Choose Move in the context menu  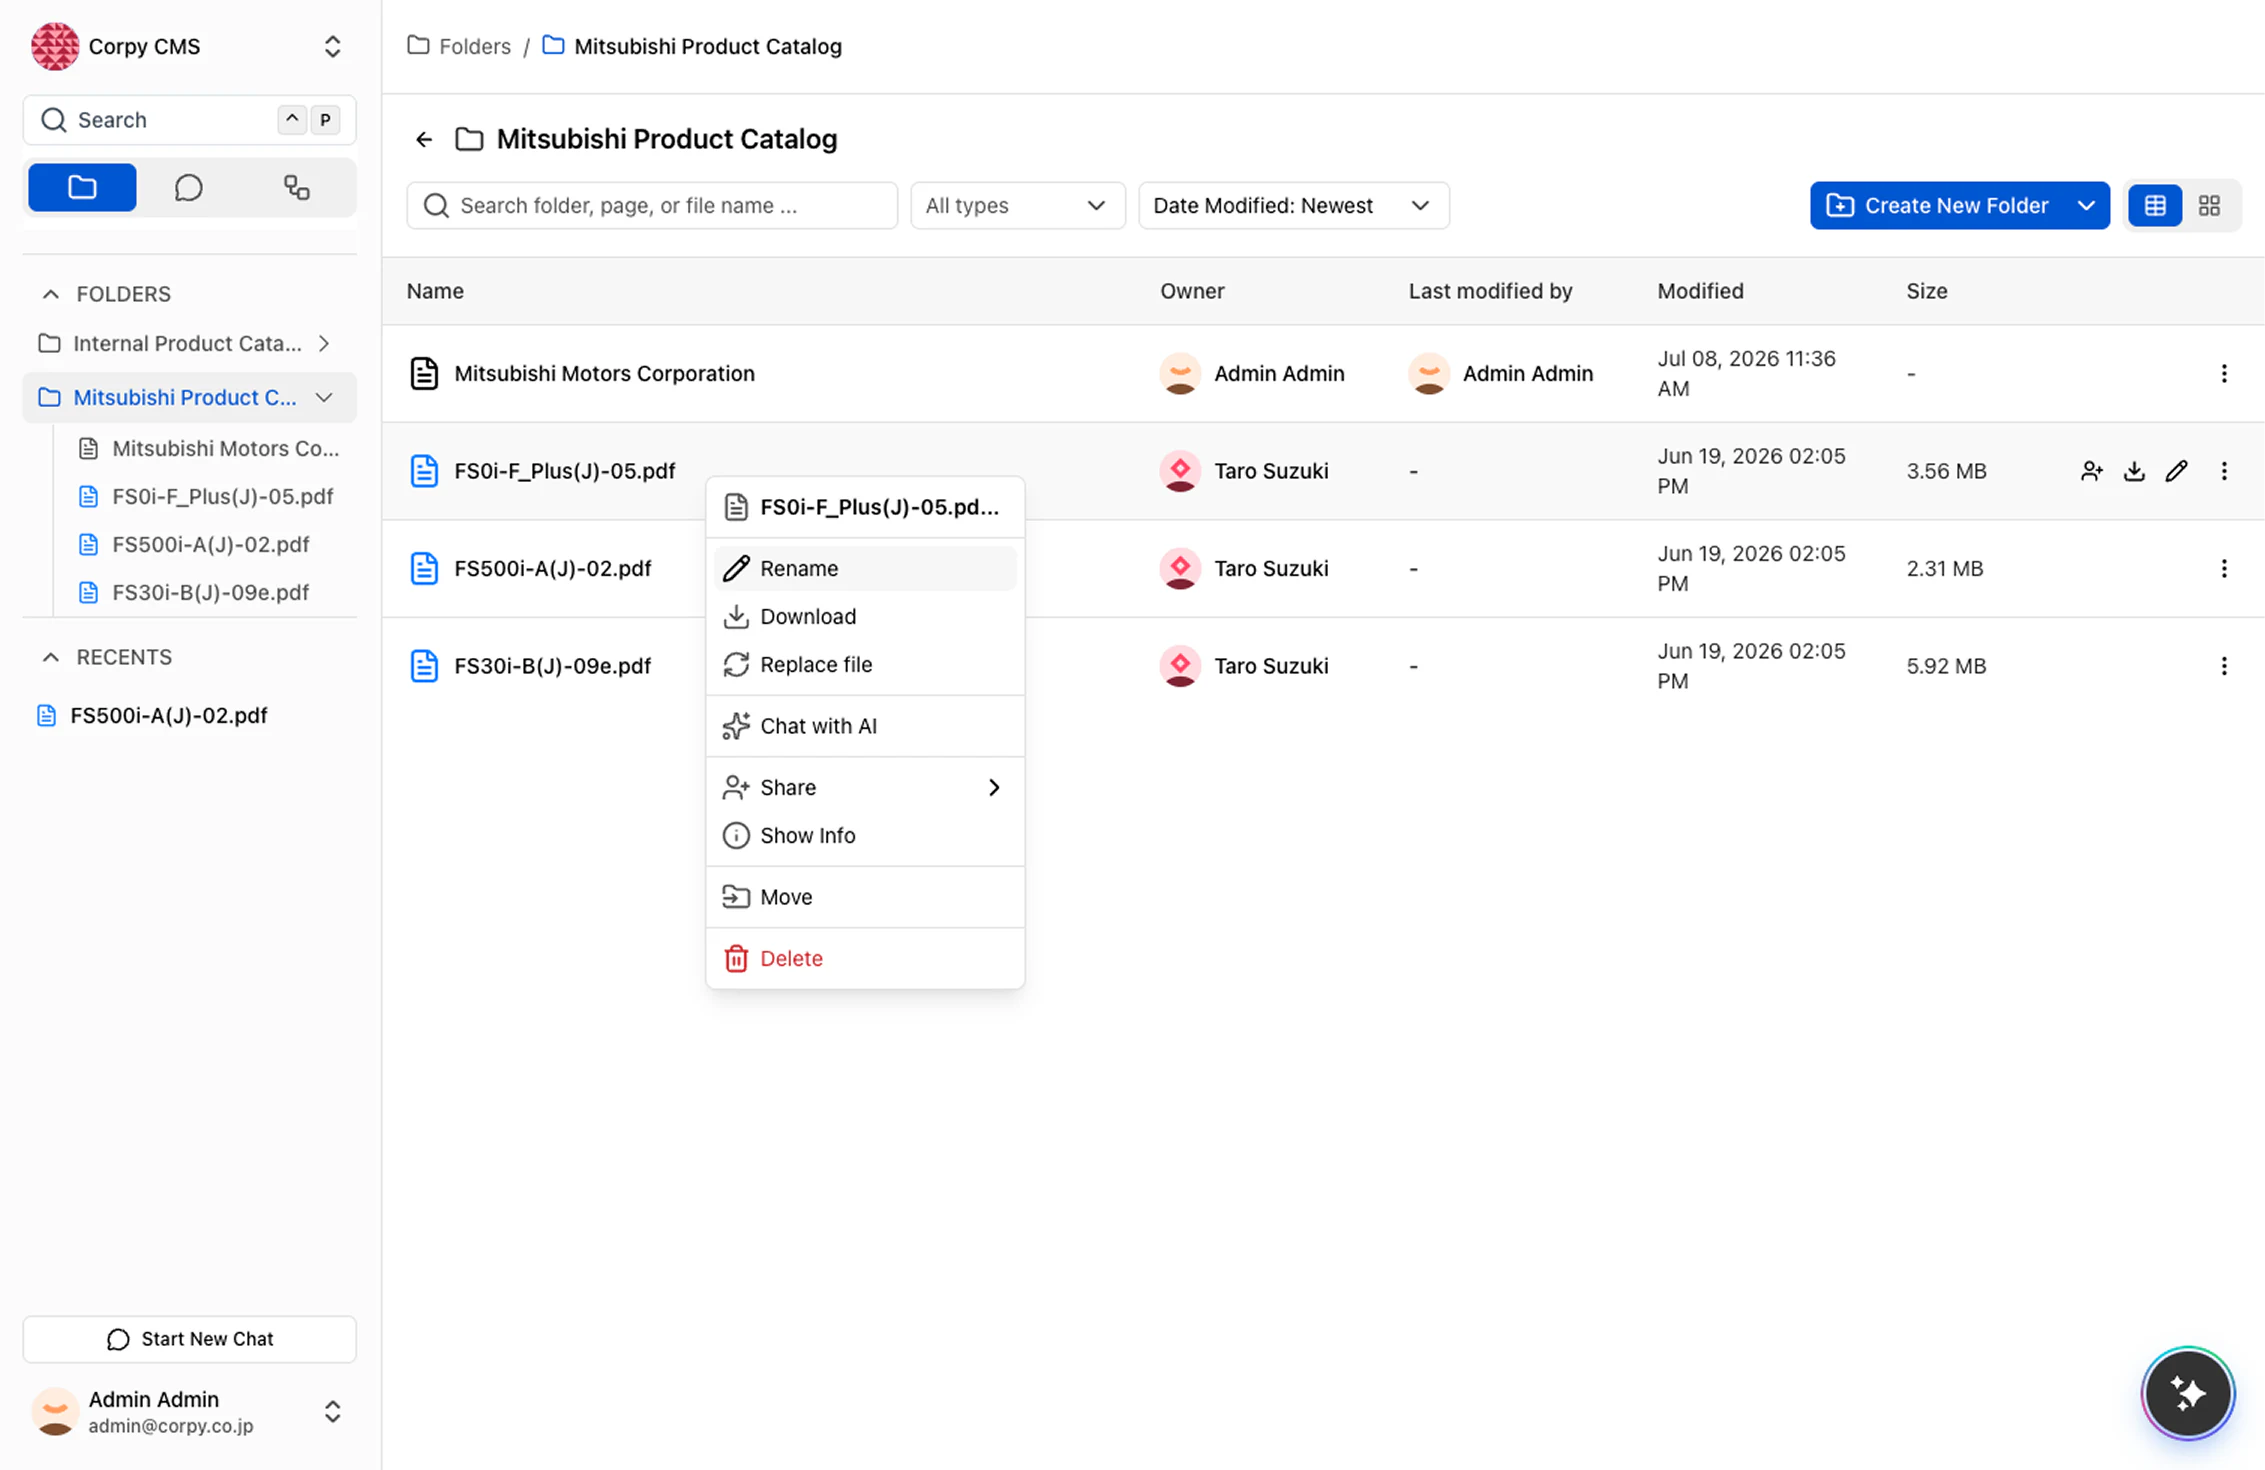click(x=865, y=897)
